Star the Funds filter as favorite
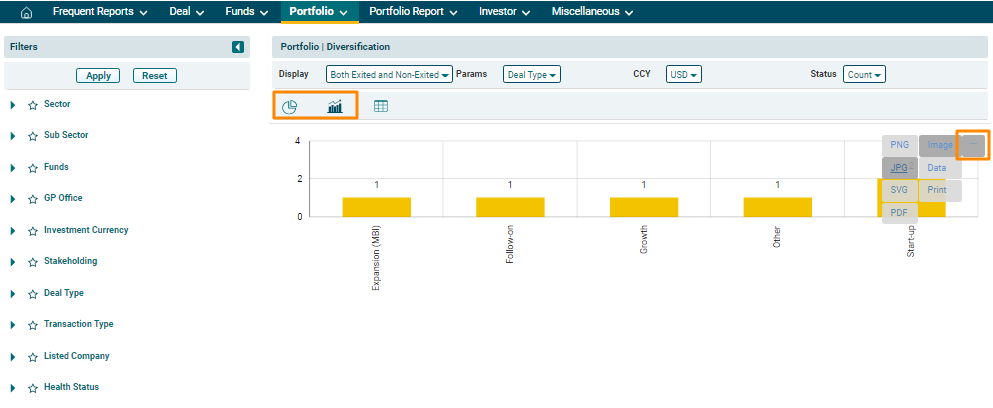 pos(33,168)
